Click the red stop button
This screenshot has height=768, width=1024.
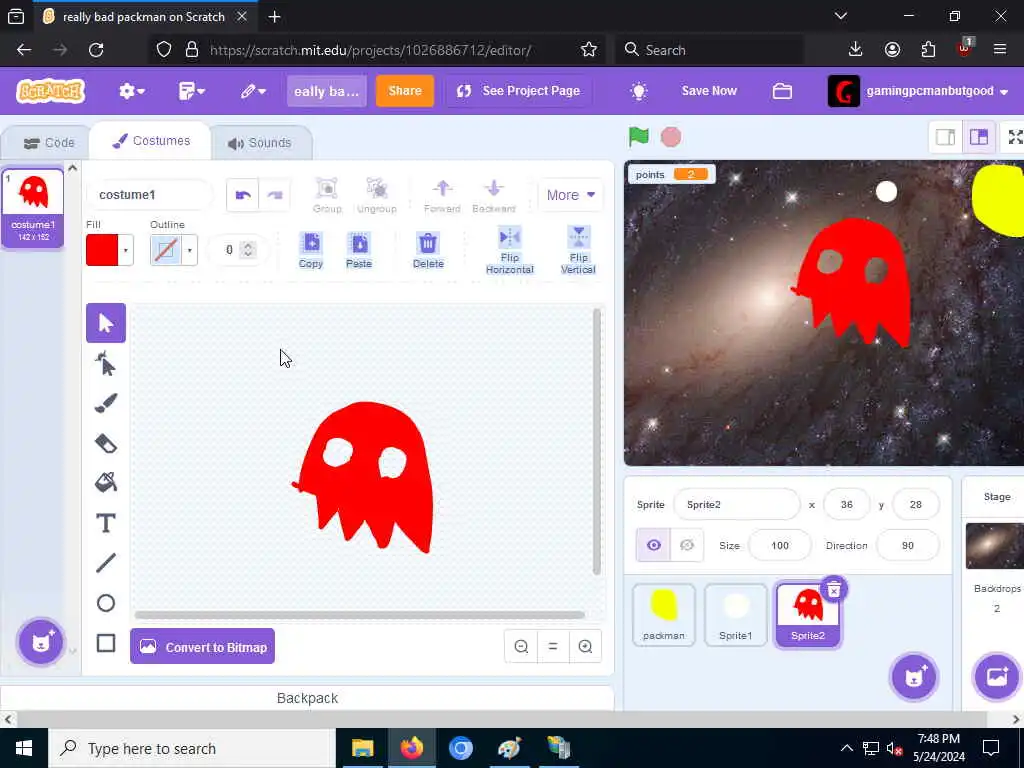point(671,136)
